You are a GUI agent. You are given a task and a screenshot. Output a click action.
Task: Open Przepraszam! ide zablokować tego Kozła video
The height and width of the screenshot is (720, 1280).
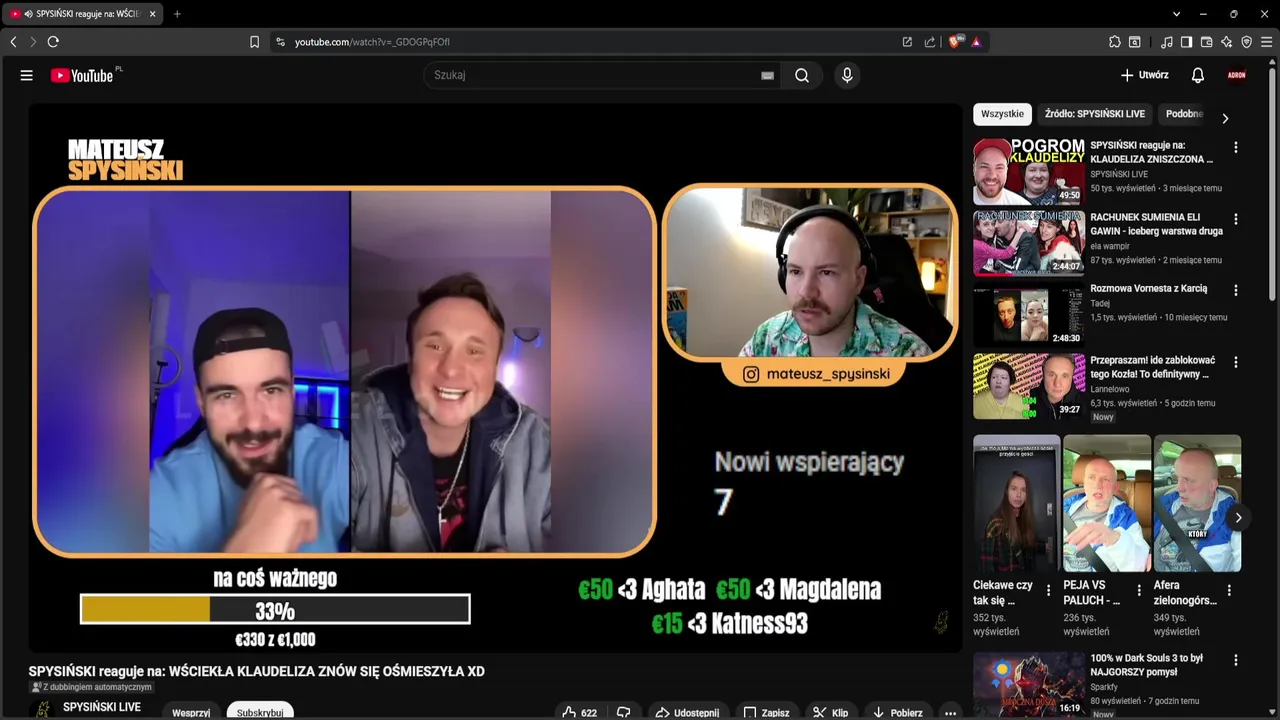[x=1029, y=387]
